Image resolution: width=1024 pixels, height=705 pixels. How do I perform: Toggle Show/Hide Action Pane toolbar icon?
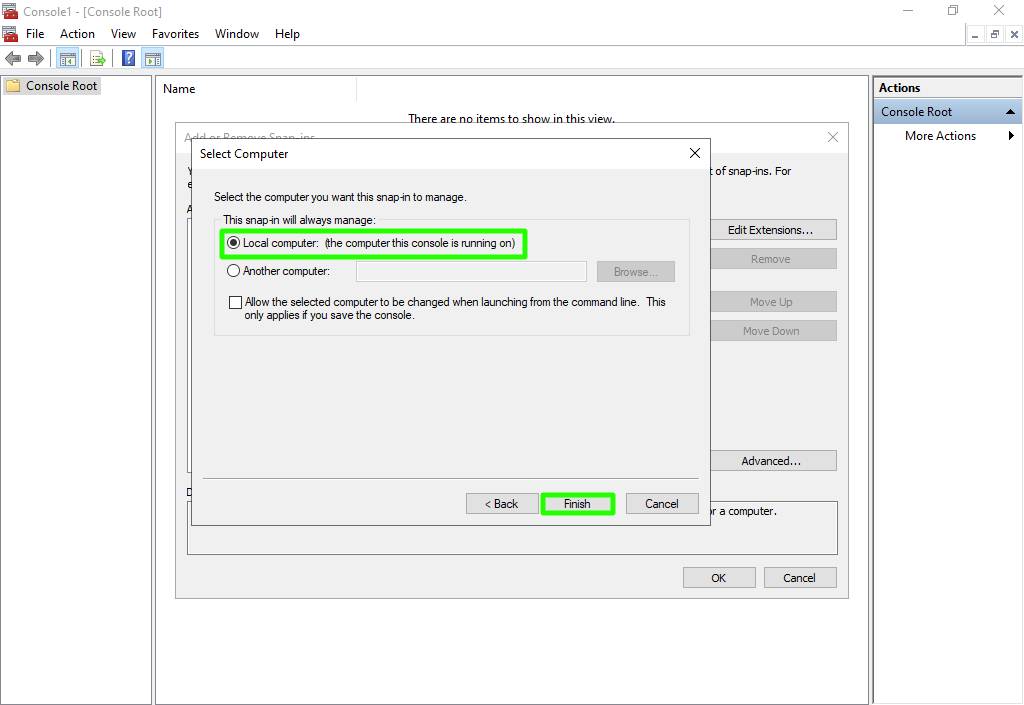pos(153,58)
